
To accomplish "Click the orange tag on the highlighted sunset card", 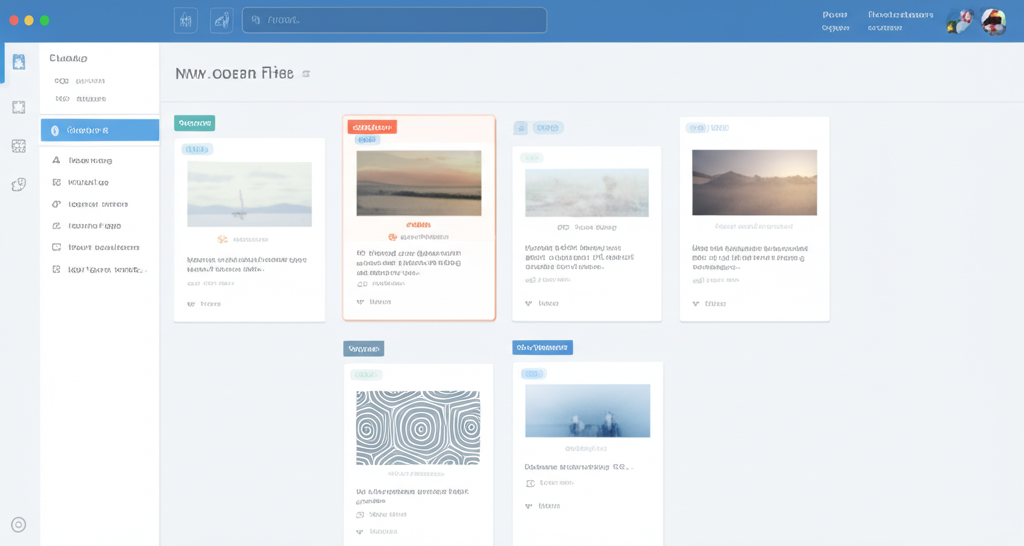I will (x=372, y=127).
